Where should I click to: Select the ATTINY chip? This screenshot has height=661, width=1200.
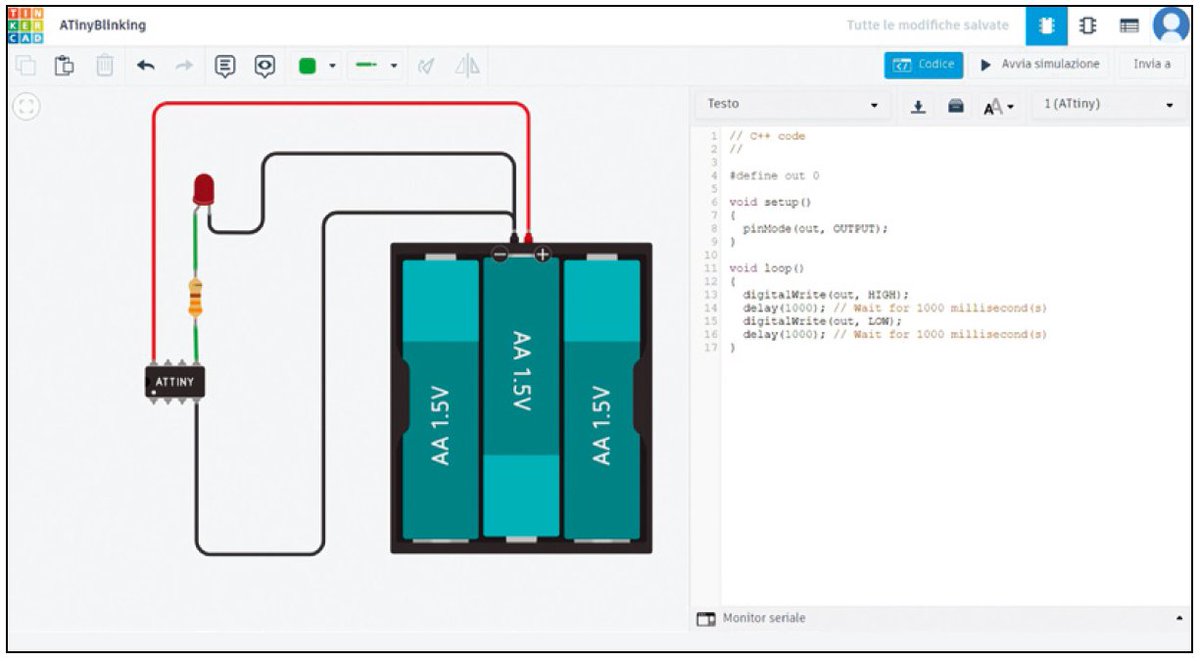point(174,381)
